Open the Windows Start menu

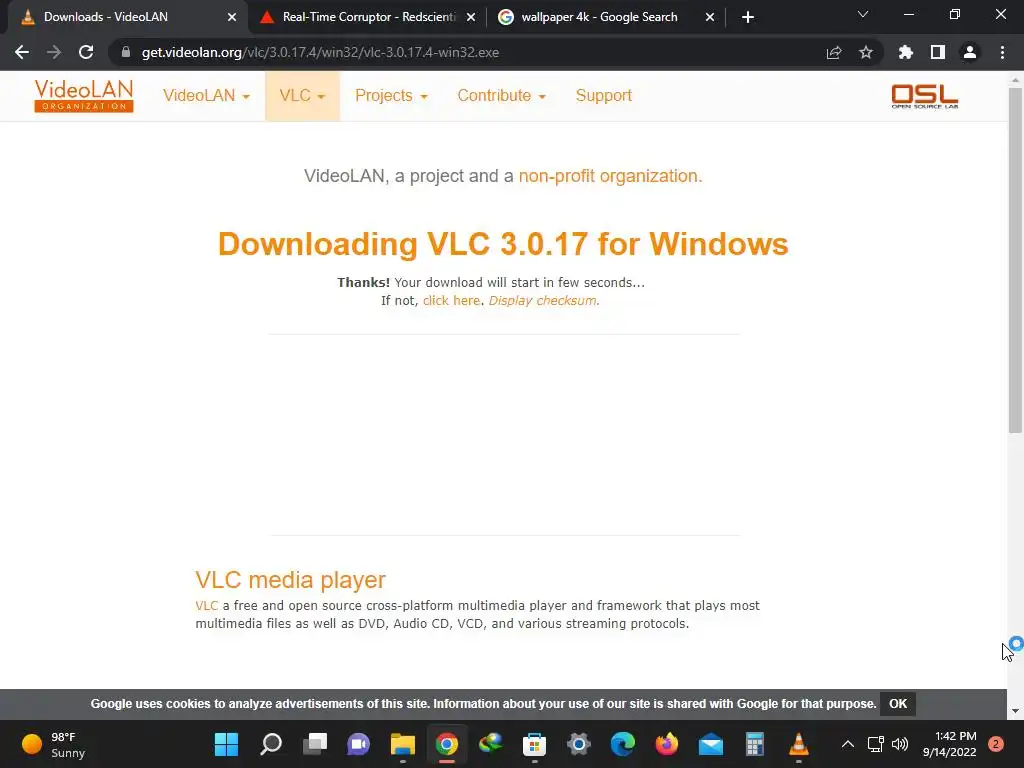click(x=227, y=744)
